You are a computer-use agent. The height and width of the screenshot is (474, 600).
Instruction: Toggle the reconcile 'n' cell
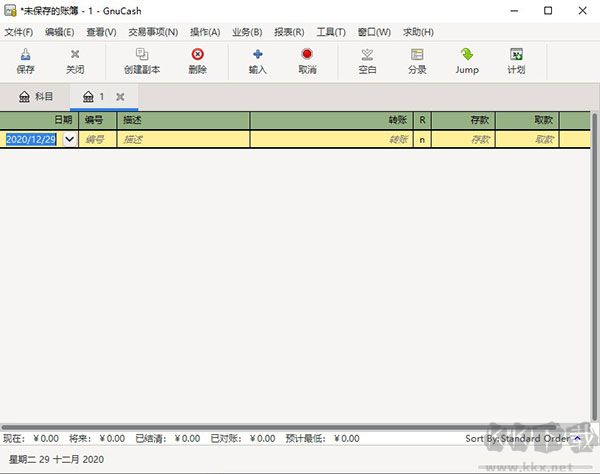click(x=422, y=140)
